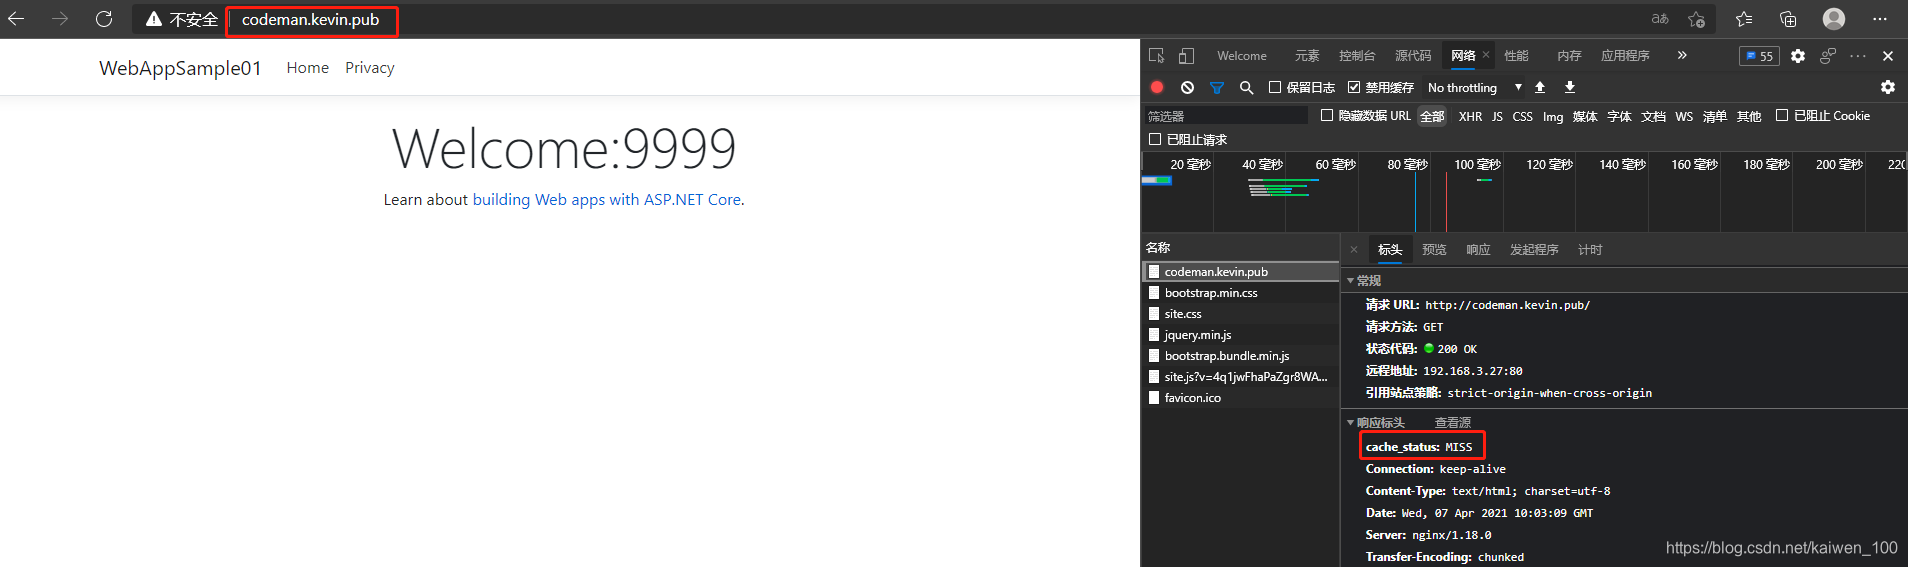
Task: Open Network panel settings gear
Action: pos(1888,87)
